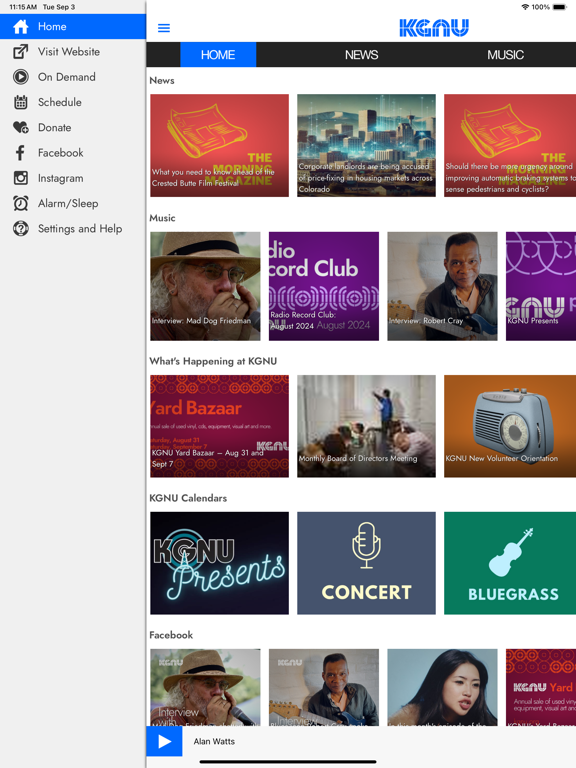Viewport: 576px width, 768px height.
Task: Click the KGNU Calendars heading
Action: tap(188, 498)
